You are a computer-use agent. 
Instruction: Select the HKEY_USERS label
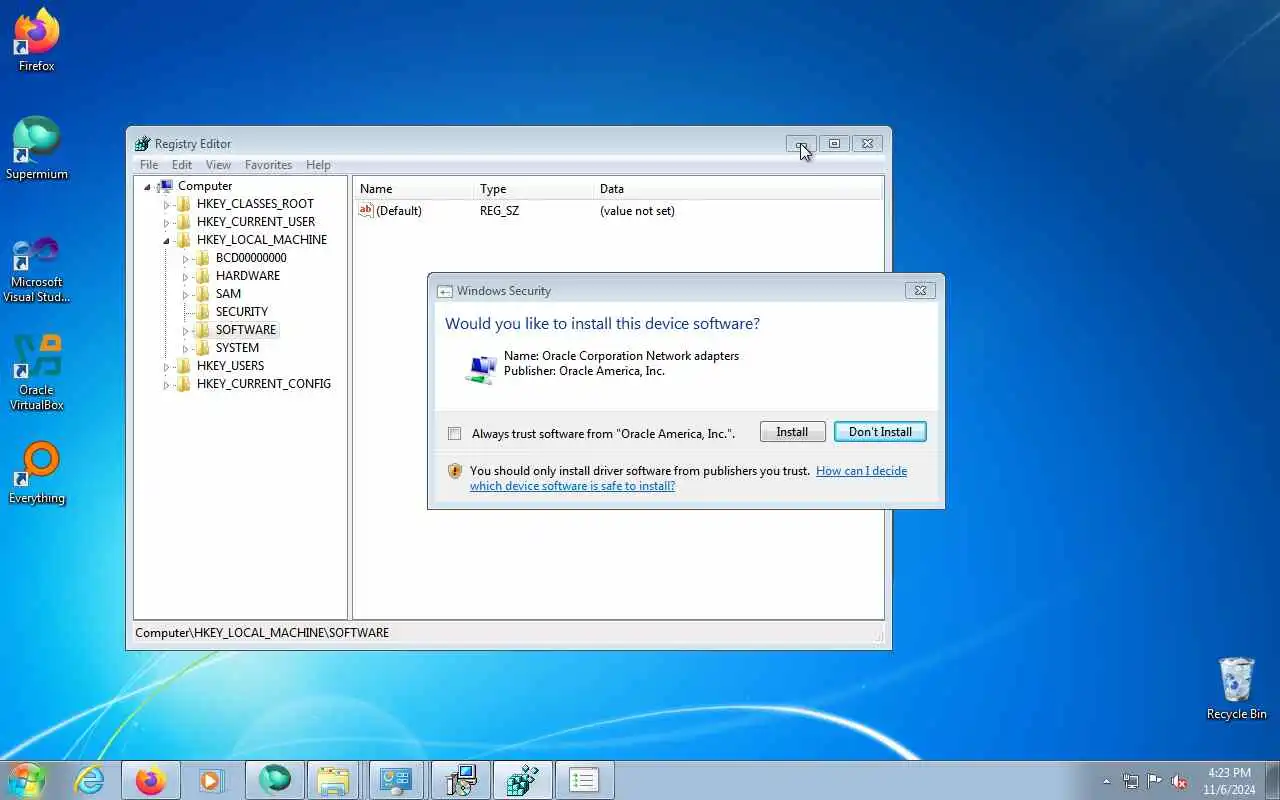(231, 366)
